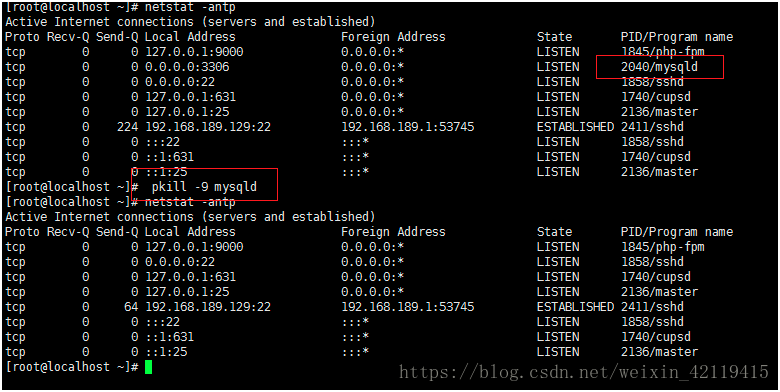This screenshot has height=392, width=780.
Task: Click "netstat -antp" command typed after pkill
Action: 190,202
